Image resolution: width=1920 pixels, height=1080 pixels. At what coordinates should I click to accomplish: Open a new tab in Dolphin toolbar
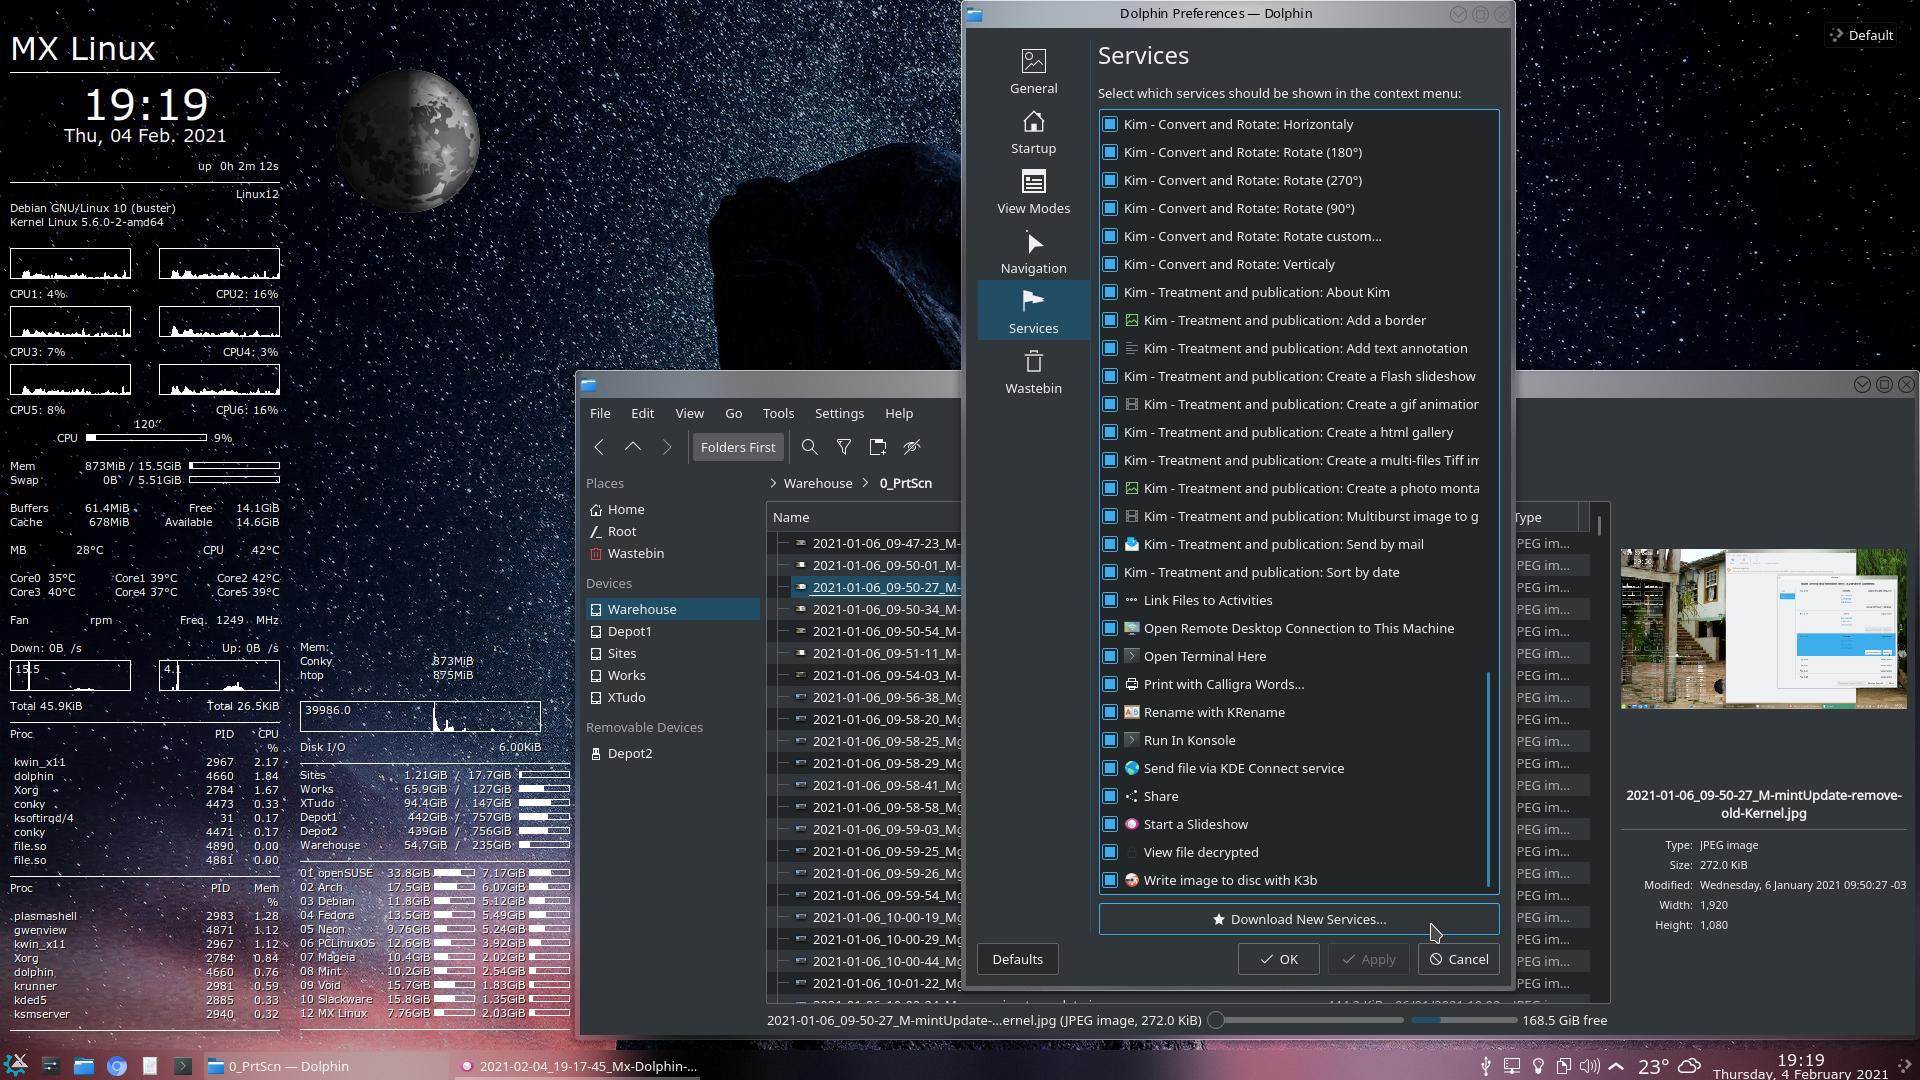[x=878, y=447]
